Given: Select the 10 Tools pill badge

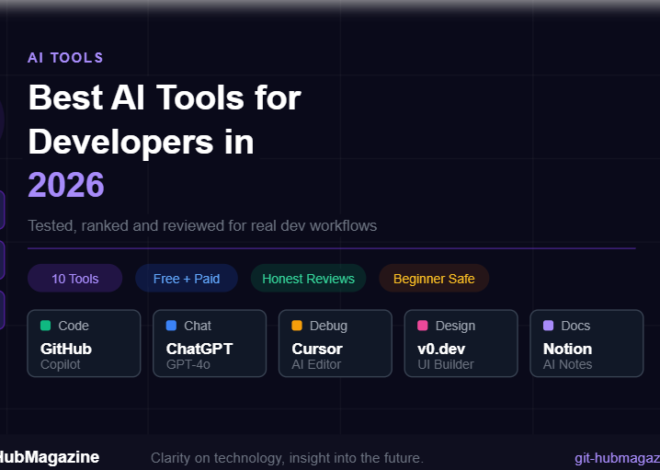Looking at the screenshot, I should pos(75,279).
